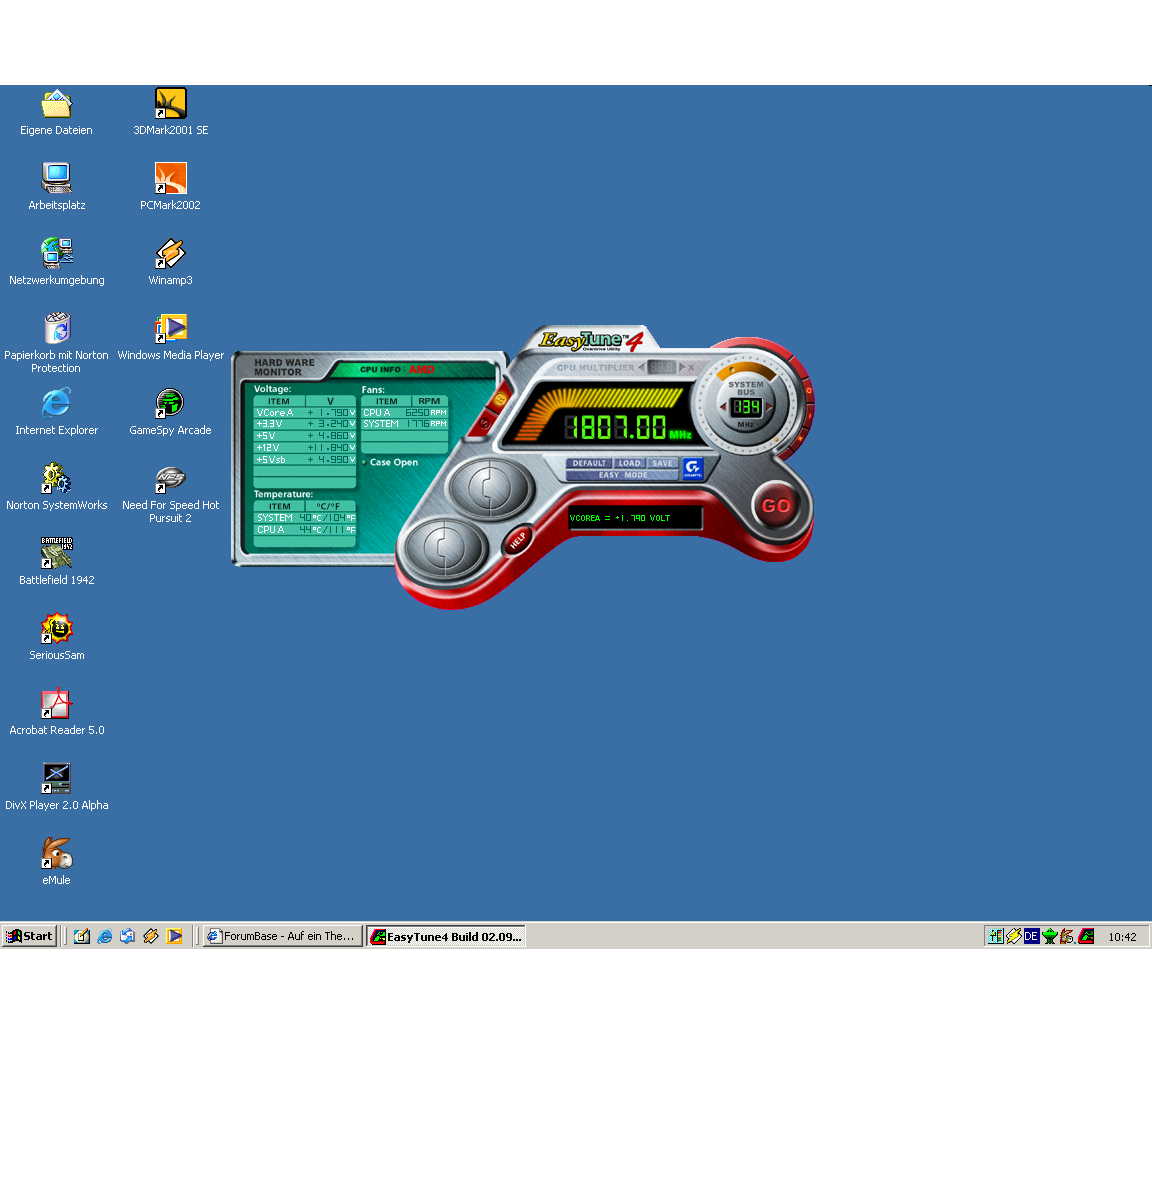Select the +5Vsb voltage row

click(x=305, y=460)
